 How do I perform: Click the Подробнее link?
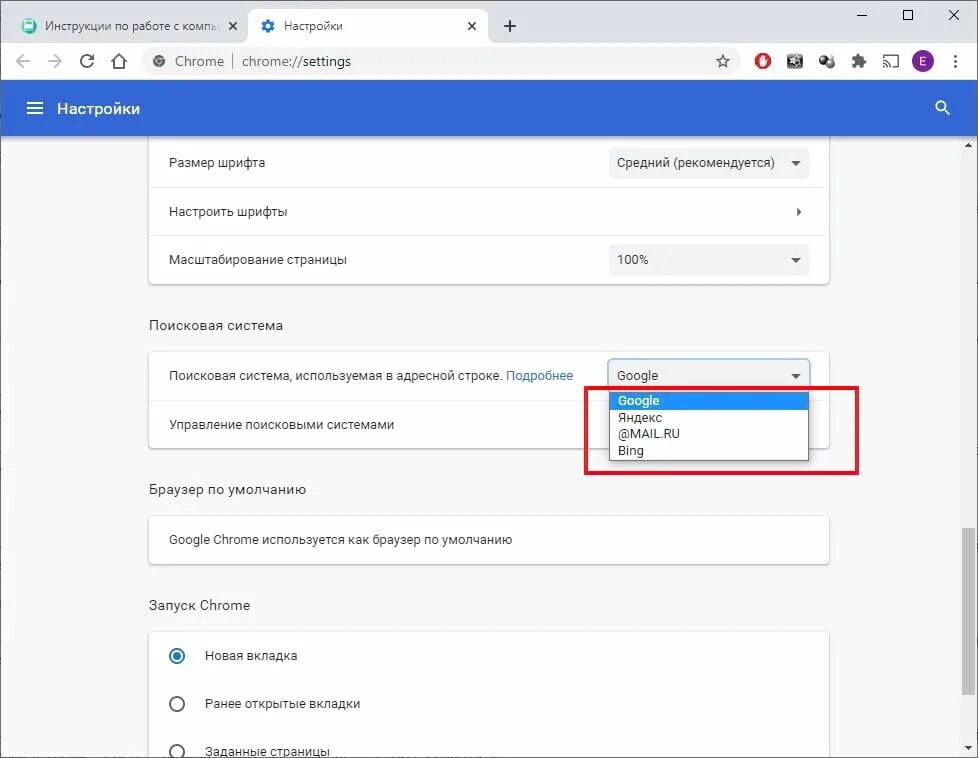coord(540,376)
